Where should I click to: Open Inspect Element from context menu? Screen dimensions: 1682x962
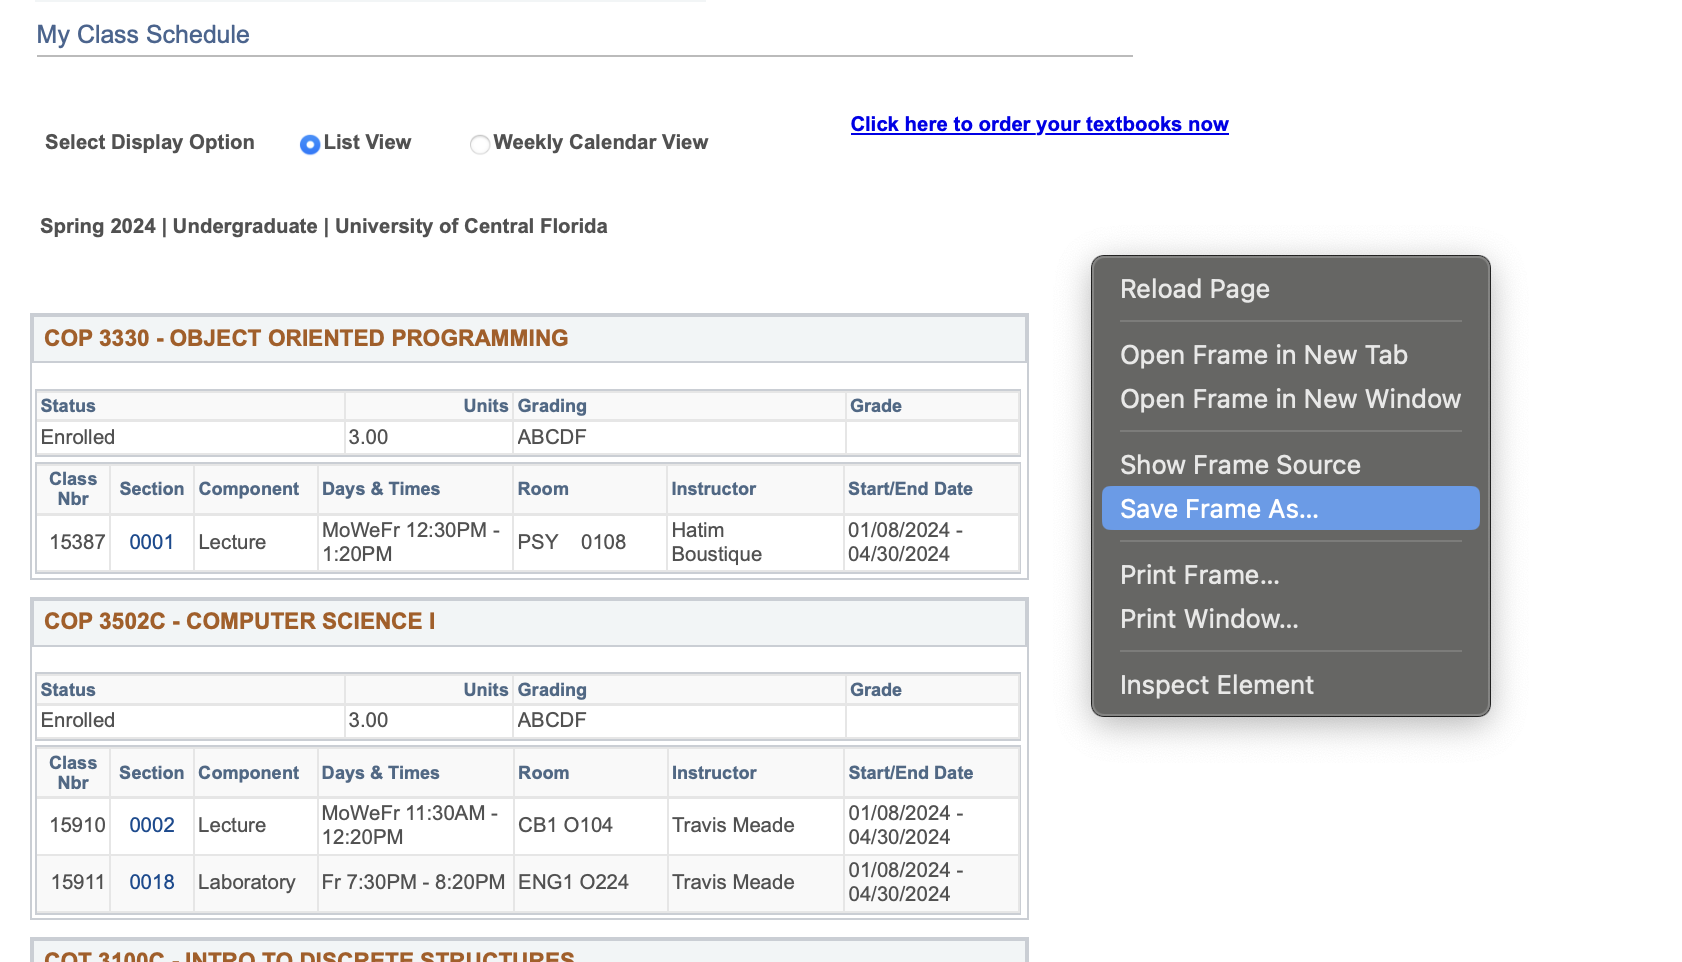[x=1216, y=685]
